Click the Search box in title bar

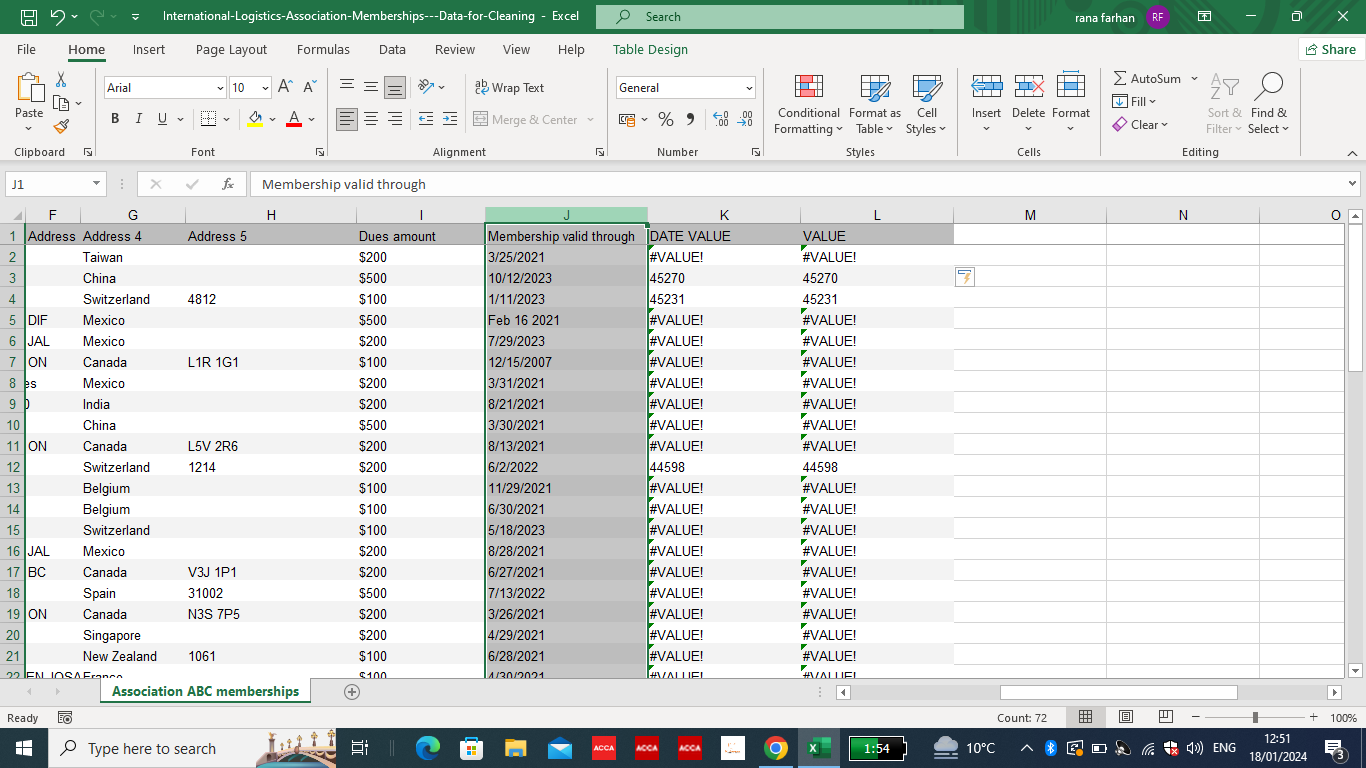pyautogui.click(x=780, y=17)
